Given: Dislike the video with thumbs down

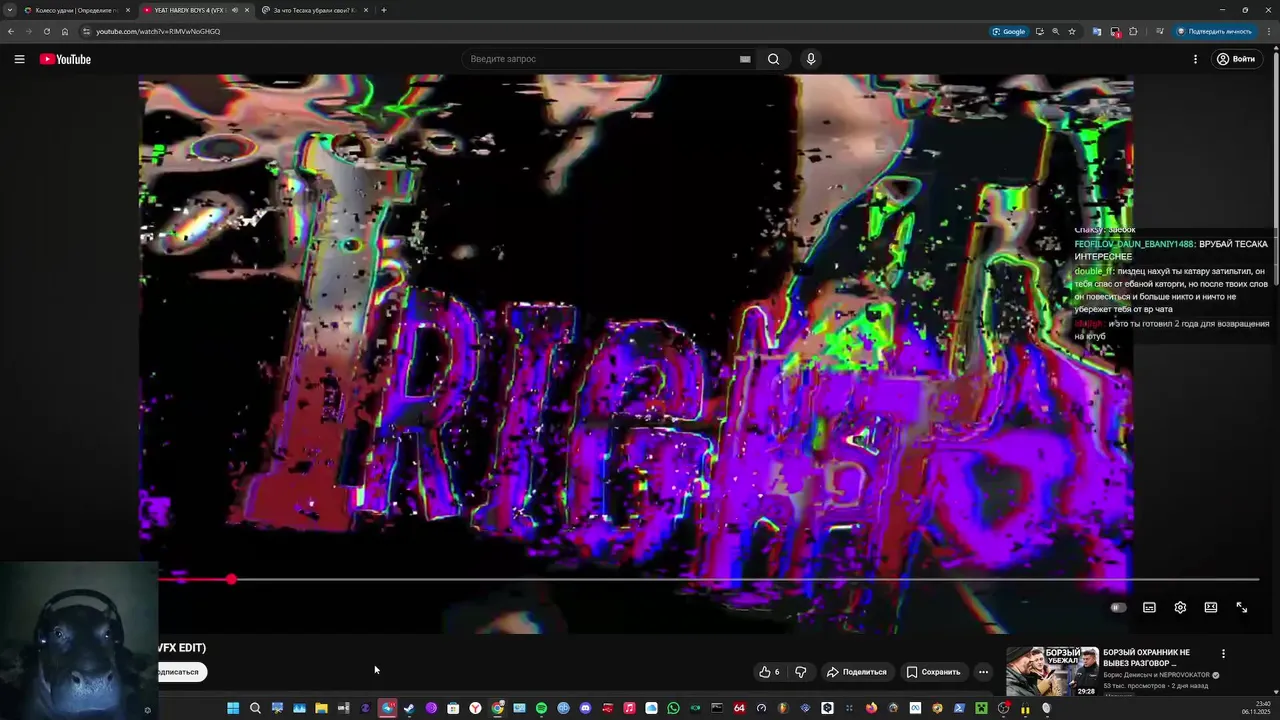Looking at the screenshot, I should (x=800, y=672).
